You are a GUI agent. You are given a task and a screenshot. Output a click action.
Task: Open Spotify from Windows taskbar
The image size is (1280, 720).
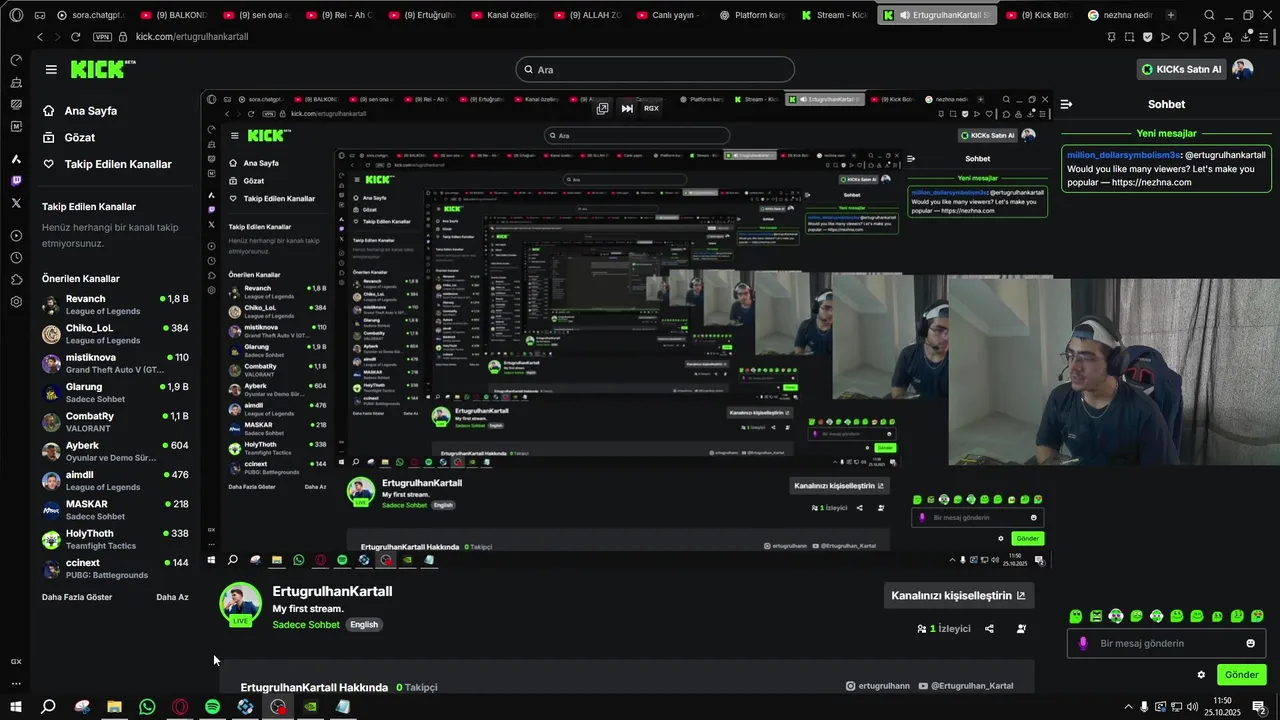(212, 707)
